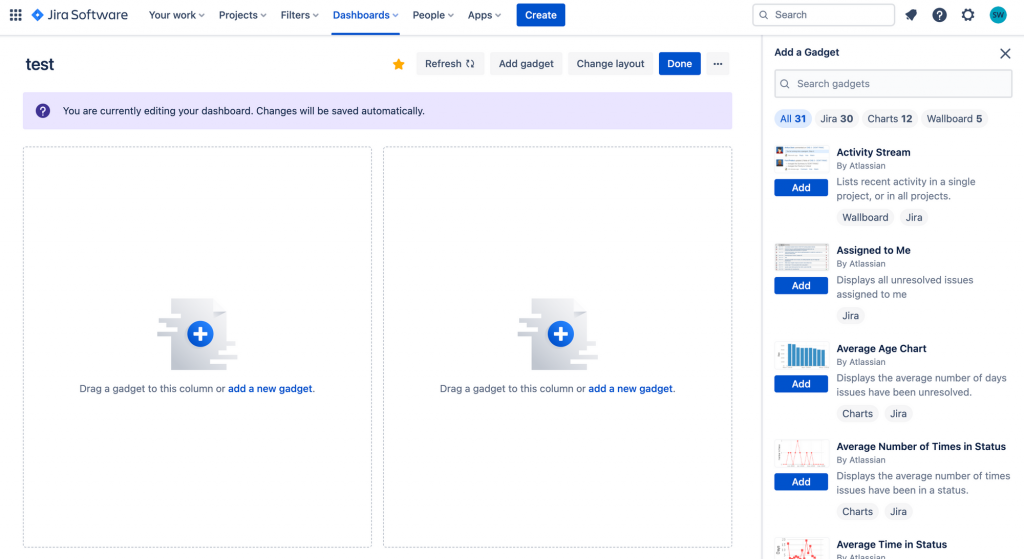The width and height of the screenshot is (1024, 559).
Task: Select the Charts 12 filter tab
Action: click(x=889, y=119)
